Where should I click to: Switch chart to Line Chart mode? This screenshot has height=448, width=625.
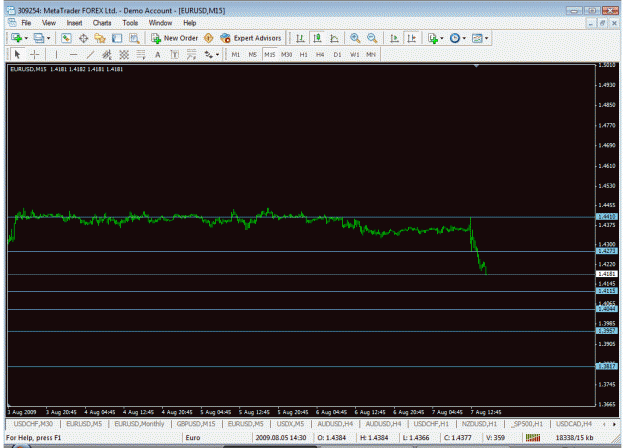click(334, 38)
